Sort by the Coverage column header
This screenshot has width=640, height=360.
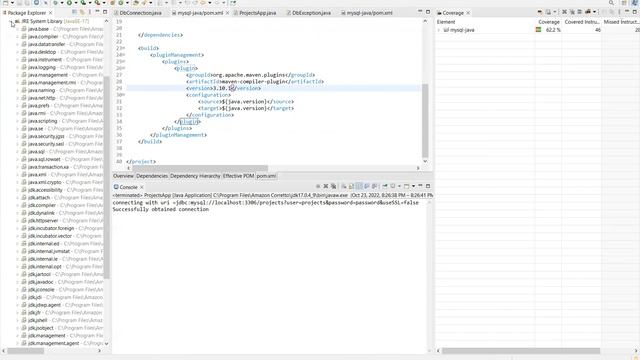548,22
